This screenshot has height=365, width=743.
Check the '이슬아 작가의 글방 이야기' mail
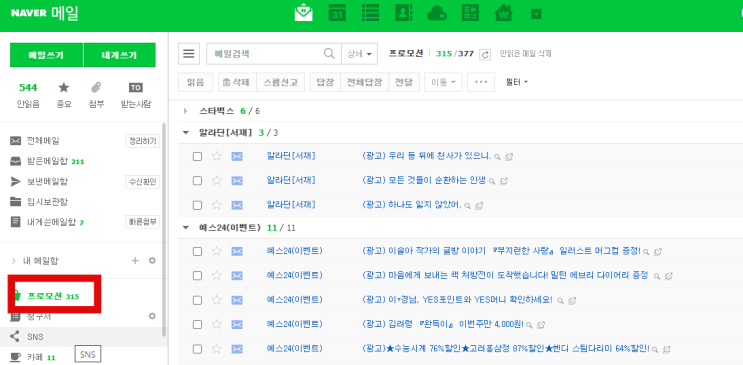coord(197,251)
